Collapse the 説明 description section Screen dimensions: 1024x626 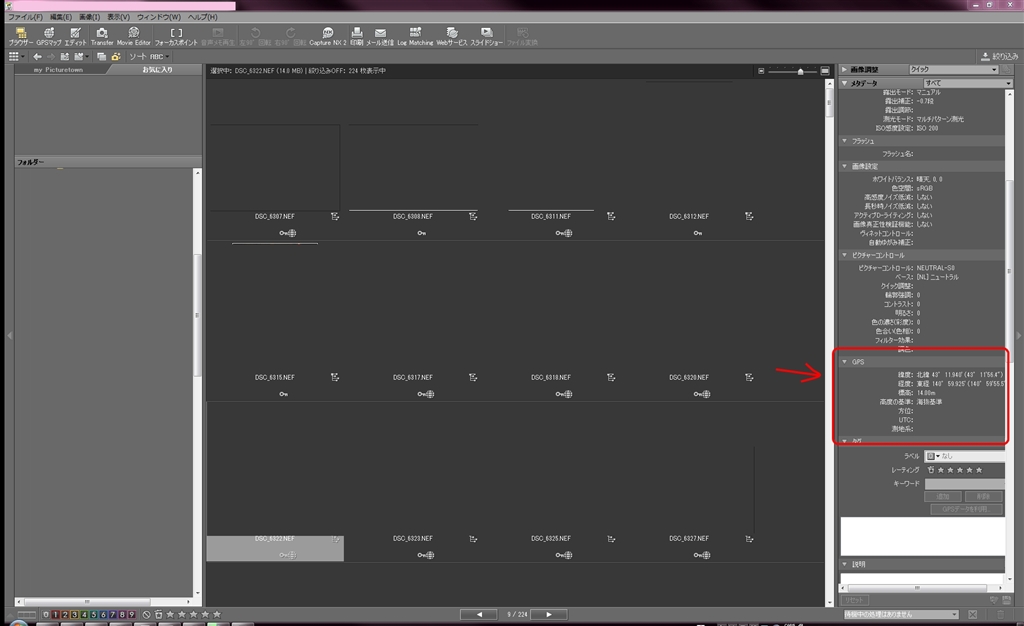(x=844, y=564)
